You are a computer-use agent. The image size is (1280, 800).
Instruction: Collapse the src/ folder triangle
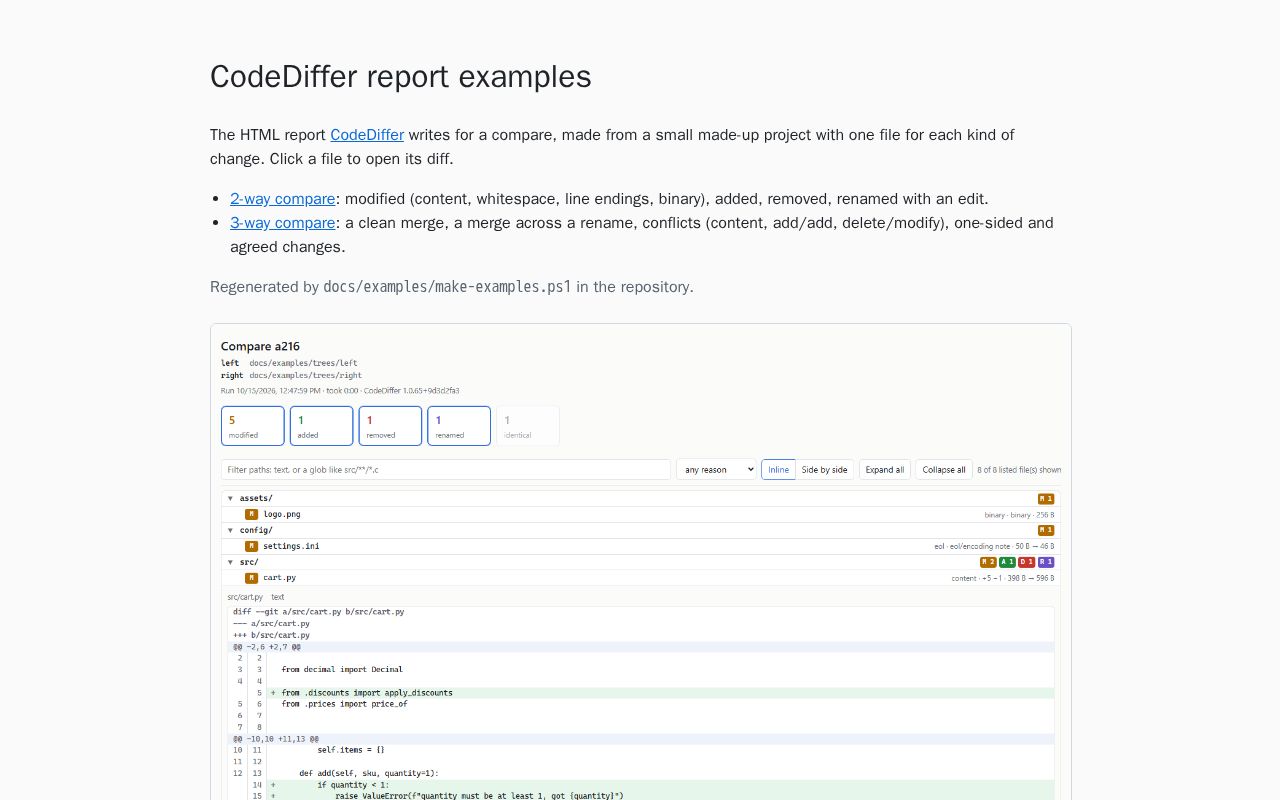pyautogui.click(x=230, y=562)
